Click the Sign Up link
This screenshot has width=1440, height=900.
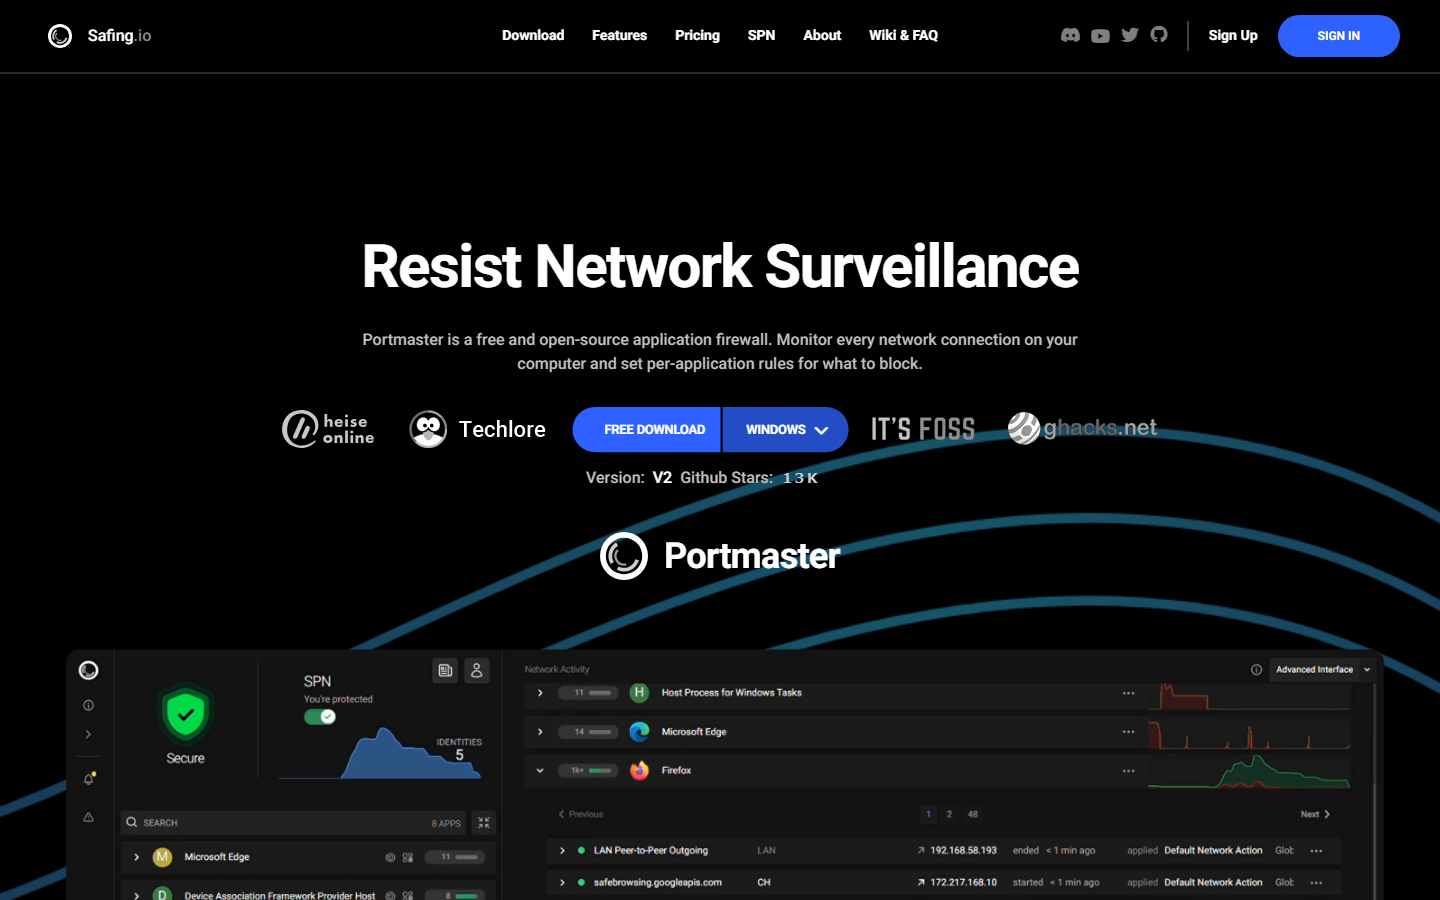[x=1233, y=35]
